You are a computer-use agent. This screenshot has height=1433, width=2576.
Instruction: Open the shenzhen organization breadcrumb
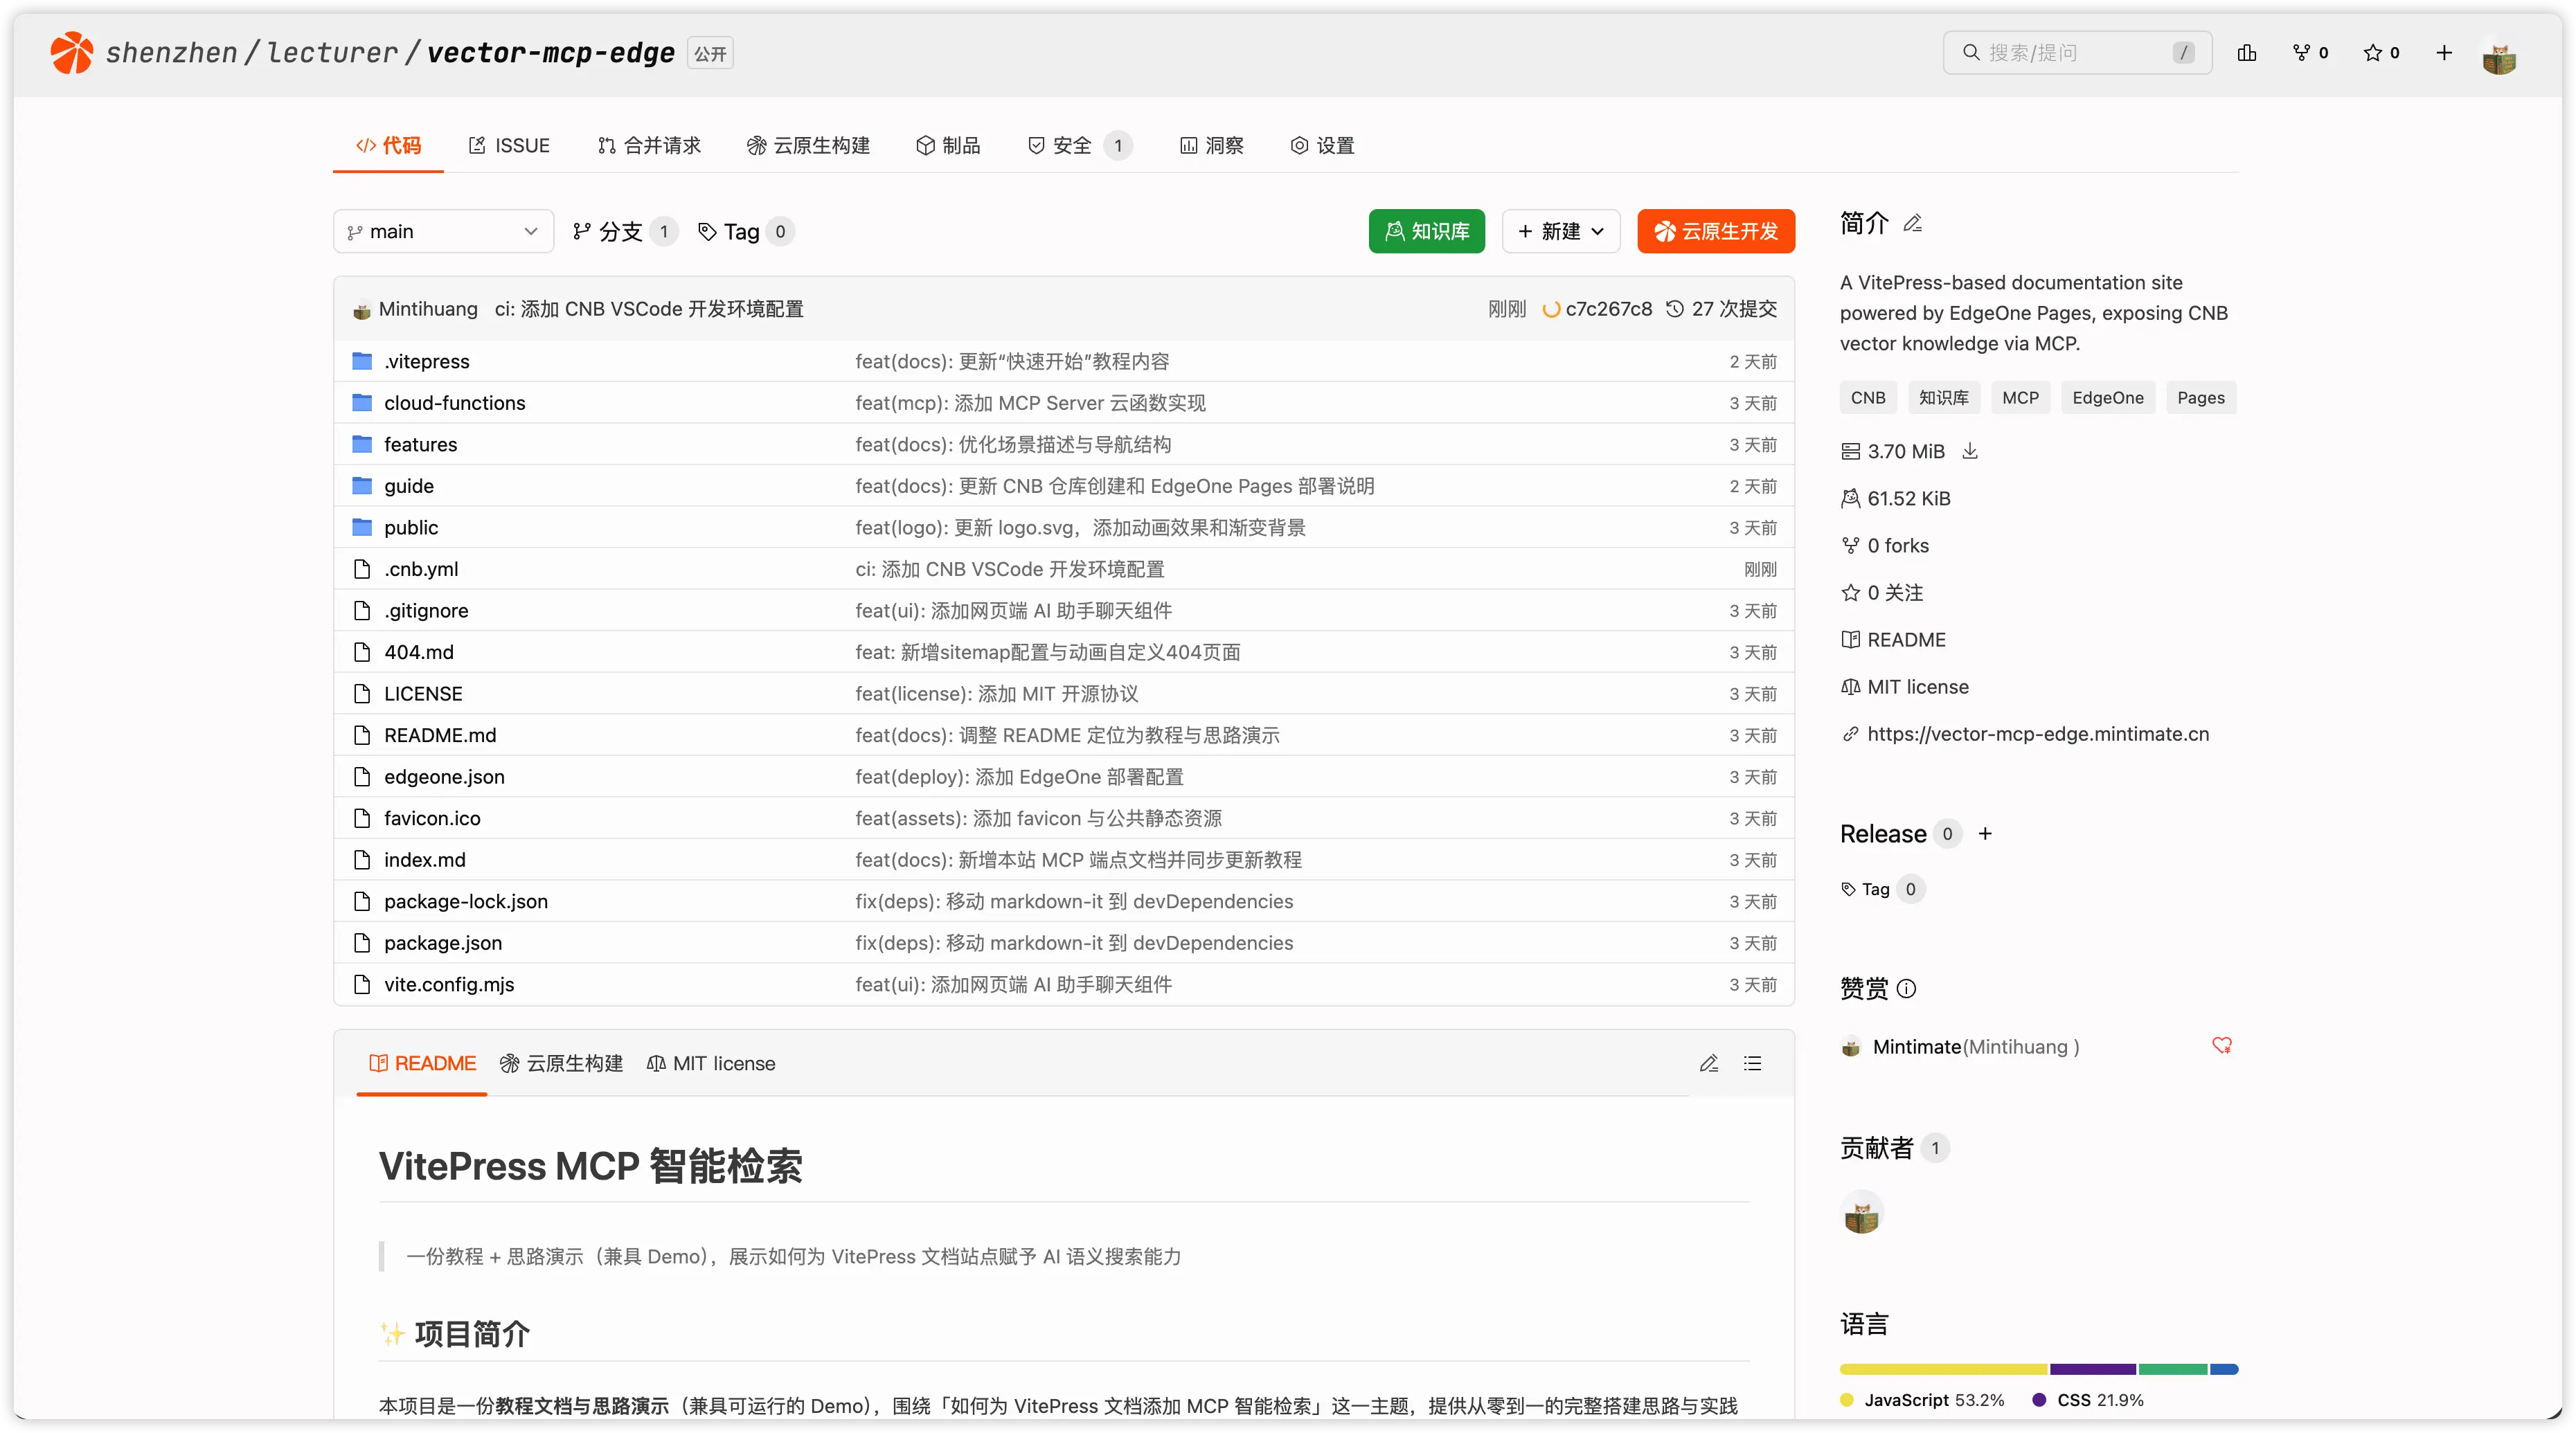[x=172, y=52]
